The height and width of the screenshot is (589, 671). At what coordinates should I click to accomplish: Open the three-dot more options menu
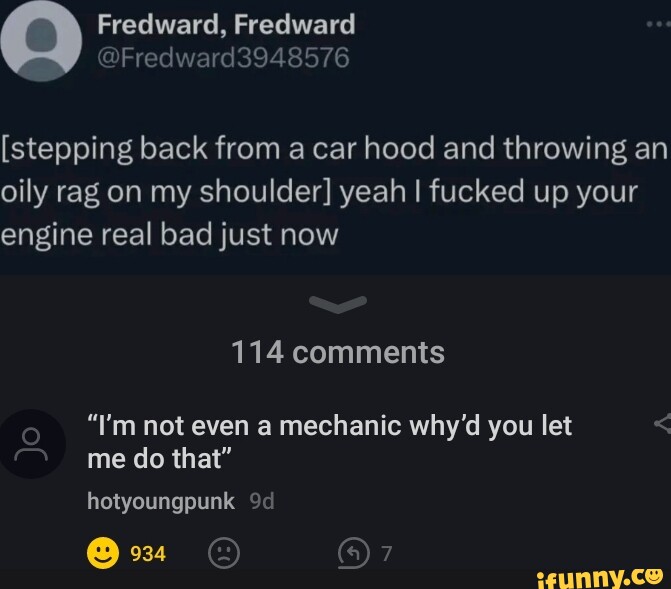click(x=659, y=24)
